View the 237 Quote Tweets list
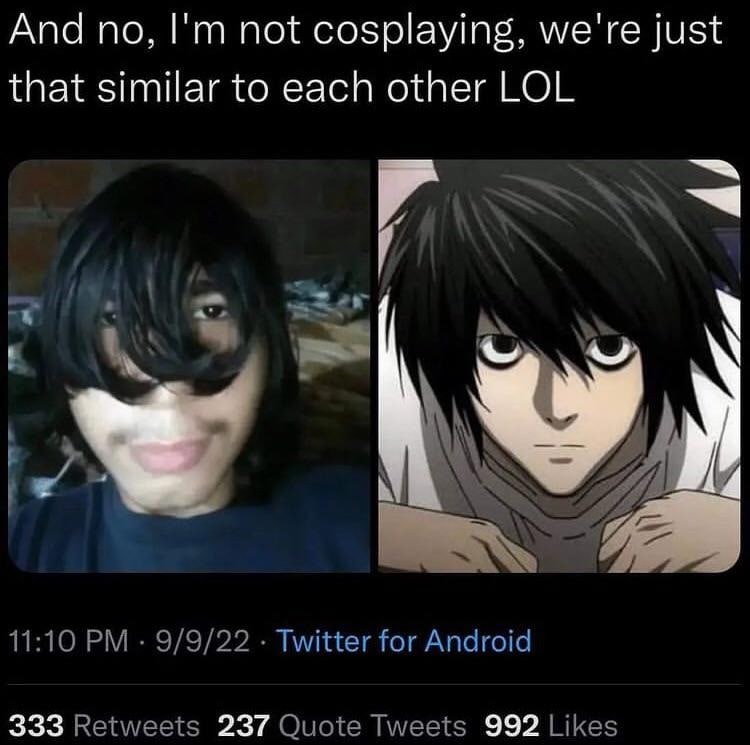The width and height of the screenshot is (750, 745). [x=342, y=726]
